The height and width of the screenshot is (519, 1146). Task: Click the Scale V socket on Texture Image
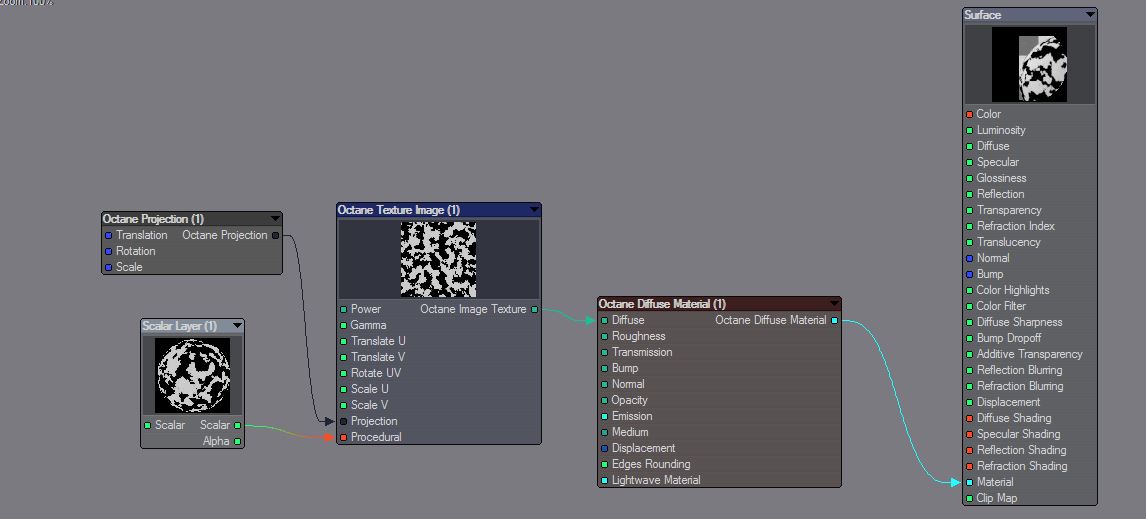[x=343, y=405]
